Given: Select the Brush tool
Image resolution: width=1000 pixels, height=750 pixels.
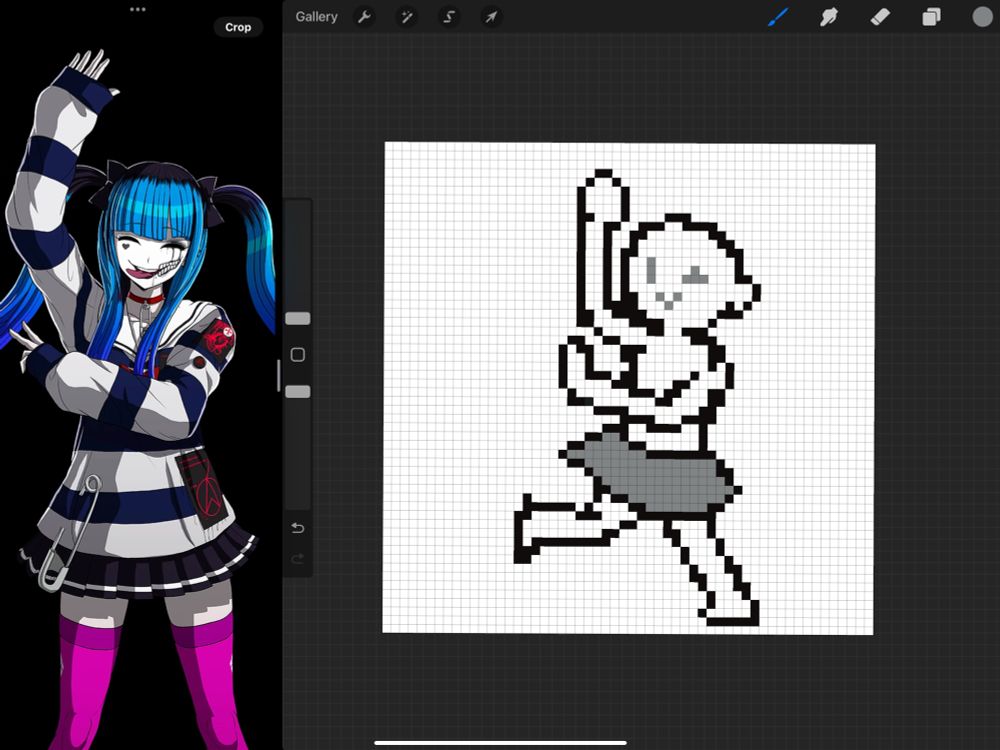Looking at the screenshot, I should [777, 17].
